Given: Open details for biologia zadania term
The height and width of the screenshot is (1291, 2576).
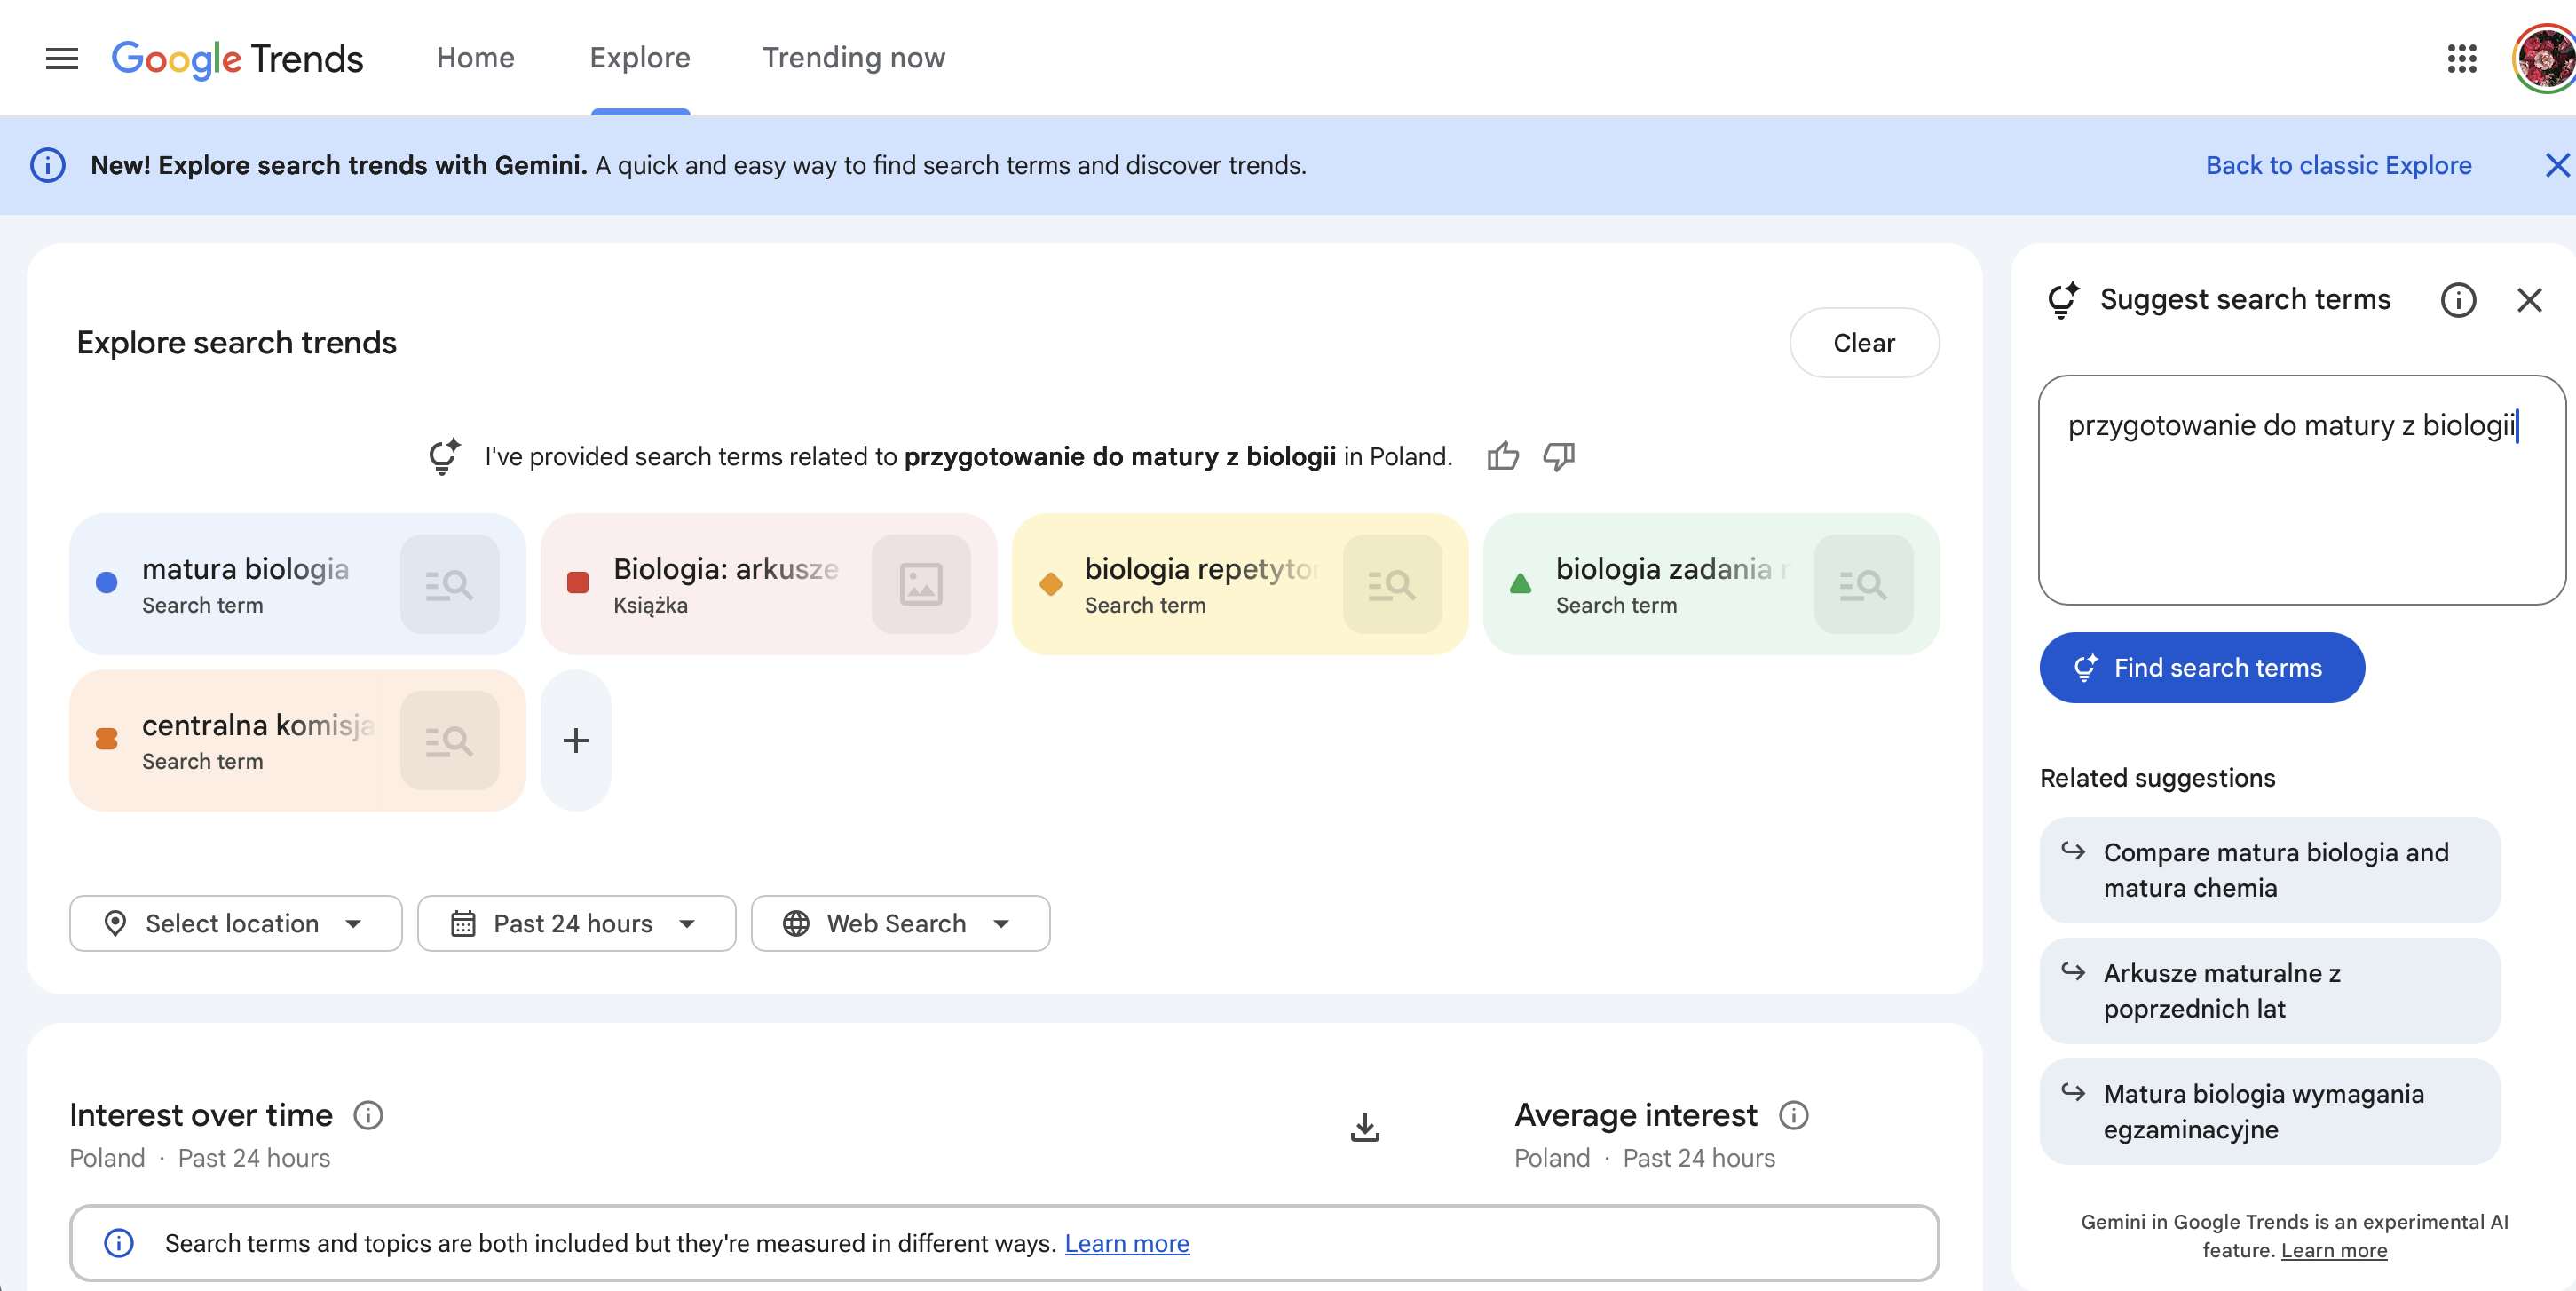Looking at the screenshot, I should tap(1863, 584).
